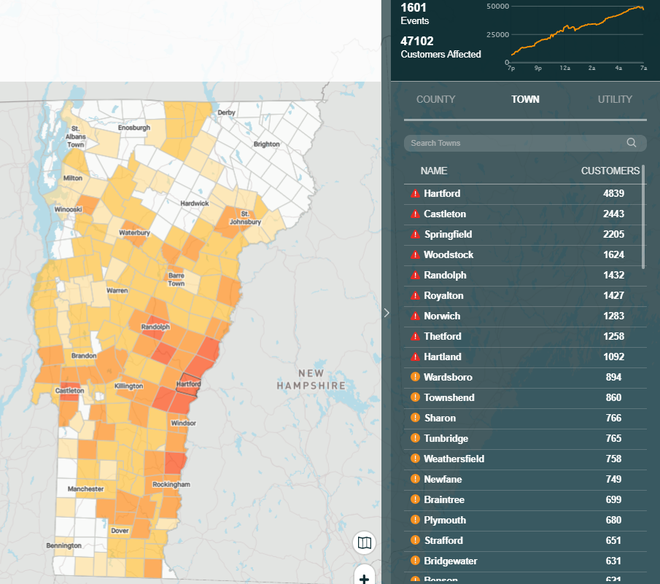Click the search magnifier icon
The height and width of the screenshot is (584, 660).
pos(631,143)
